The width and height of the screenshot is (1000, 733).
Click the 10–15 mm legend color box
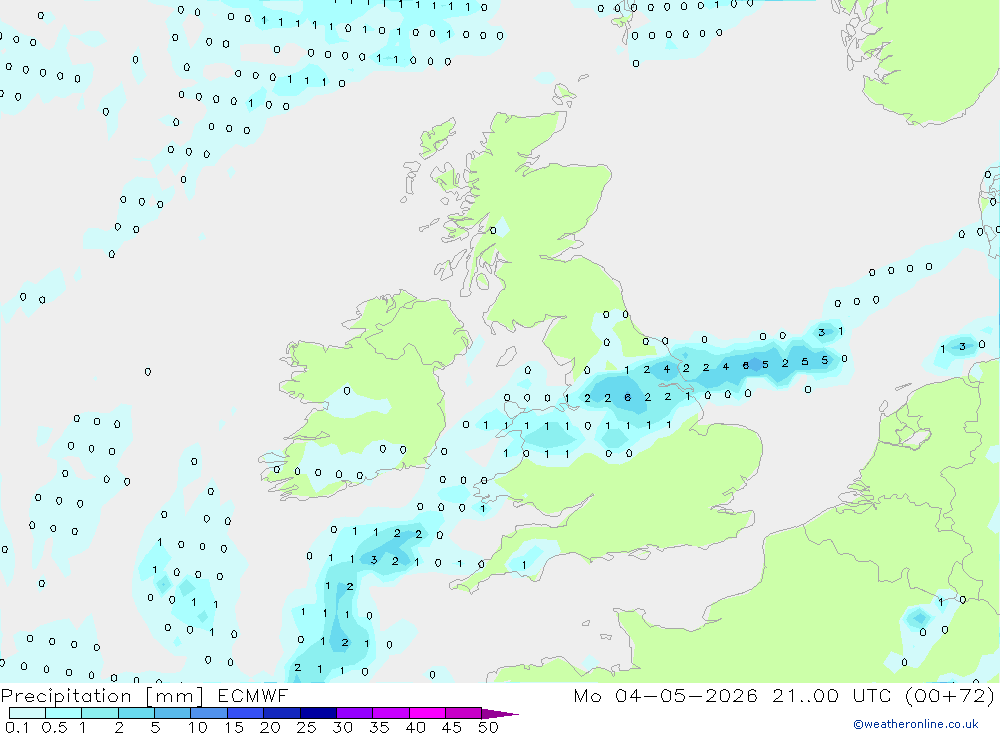click(x=209, y=713)
